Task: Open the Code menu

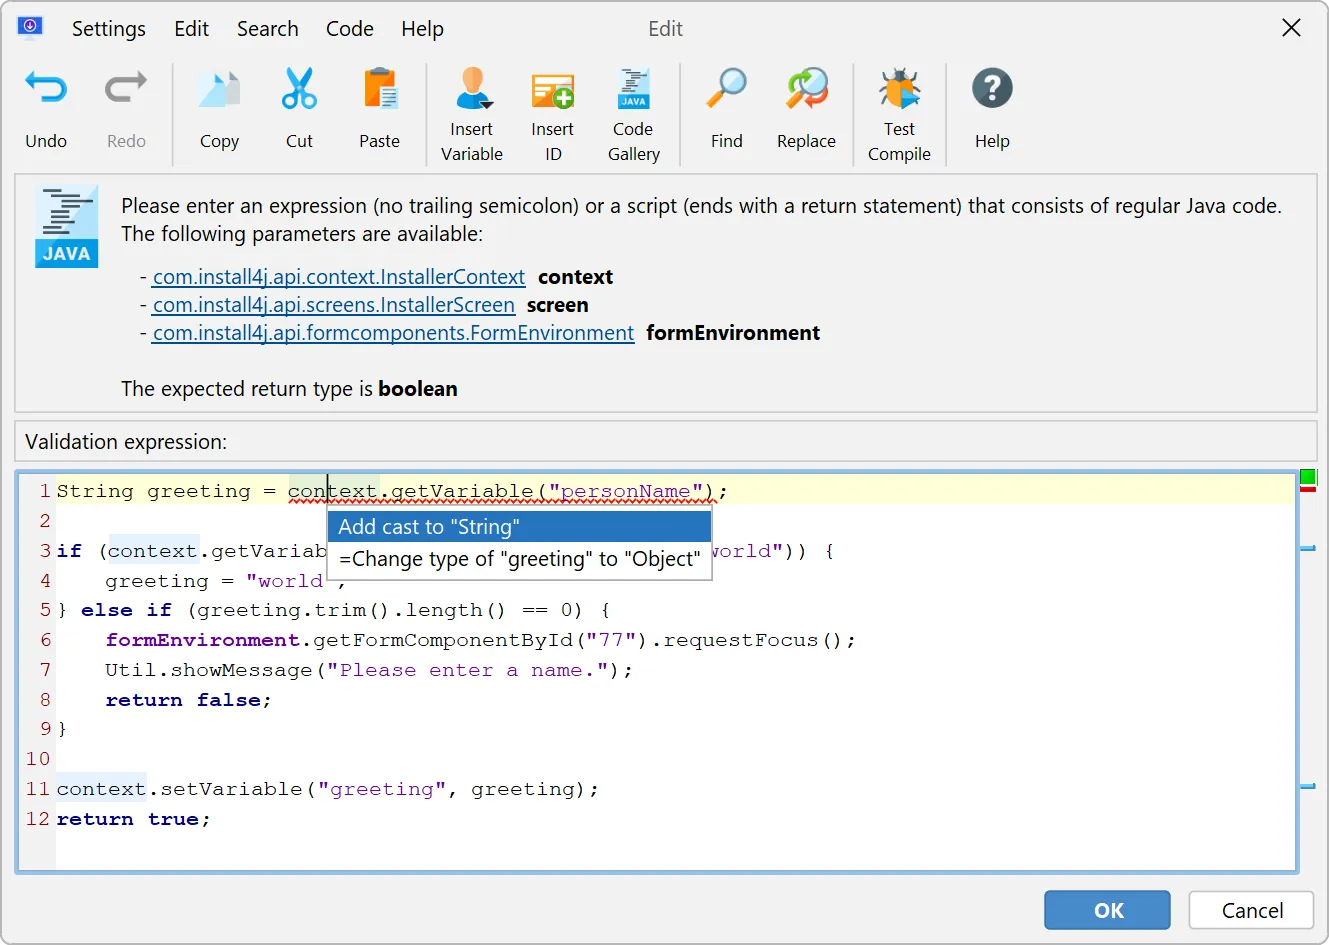Action: pos(350,29)
